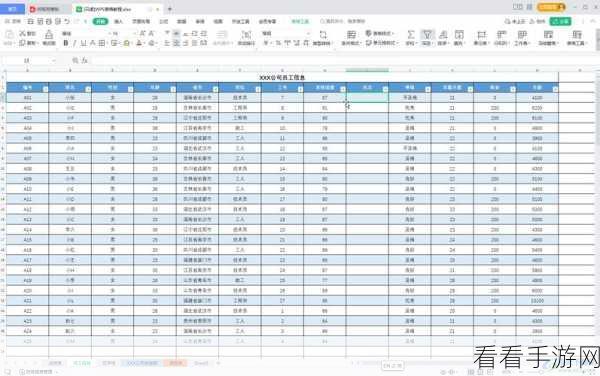Select the title cell 'XXX公司员工信息'

(282, 77)
